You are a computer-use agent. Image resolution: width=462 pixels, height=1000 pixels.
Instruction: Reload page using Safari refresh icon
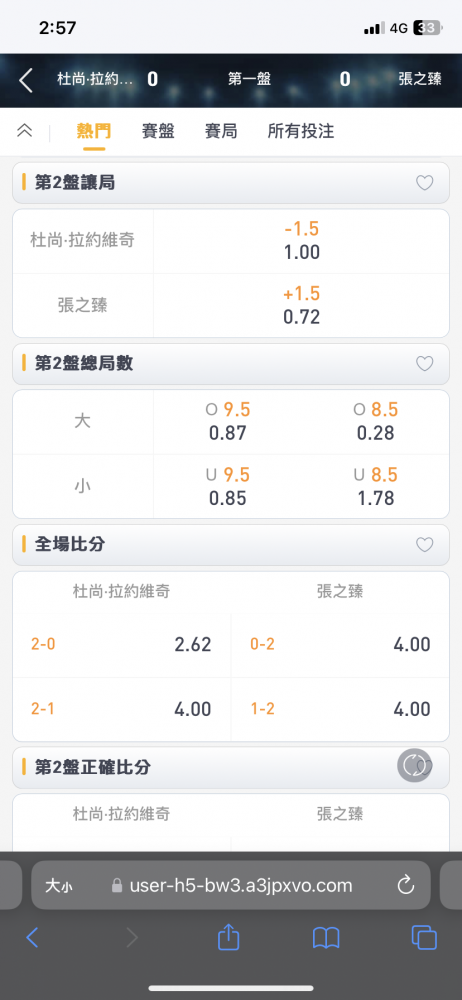click(x=406, y=885)
